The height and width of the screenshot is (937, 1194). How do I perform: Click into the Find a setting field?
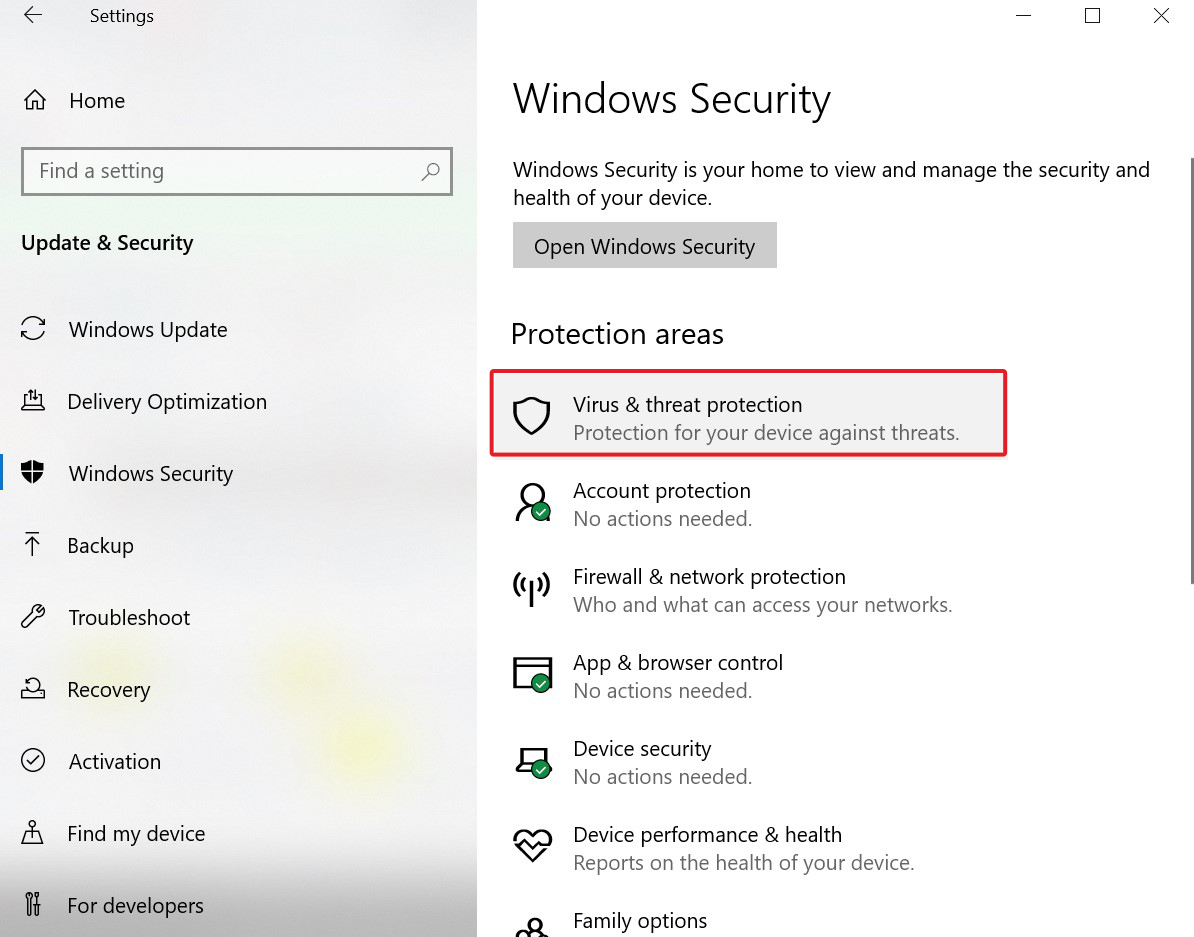click(220, 171)
